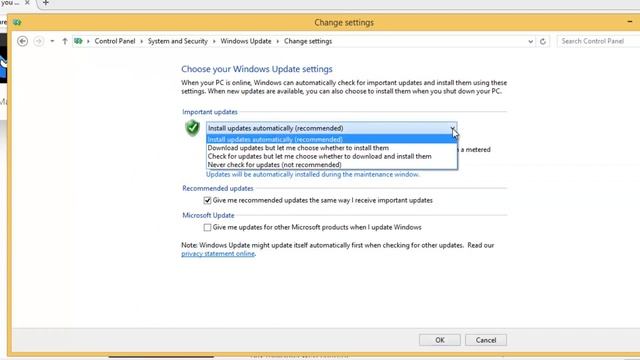This screenshot has height=360, width=640.
Task: Select Check for updates but let me choose
Action: 331,156
